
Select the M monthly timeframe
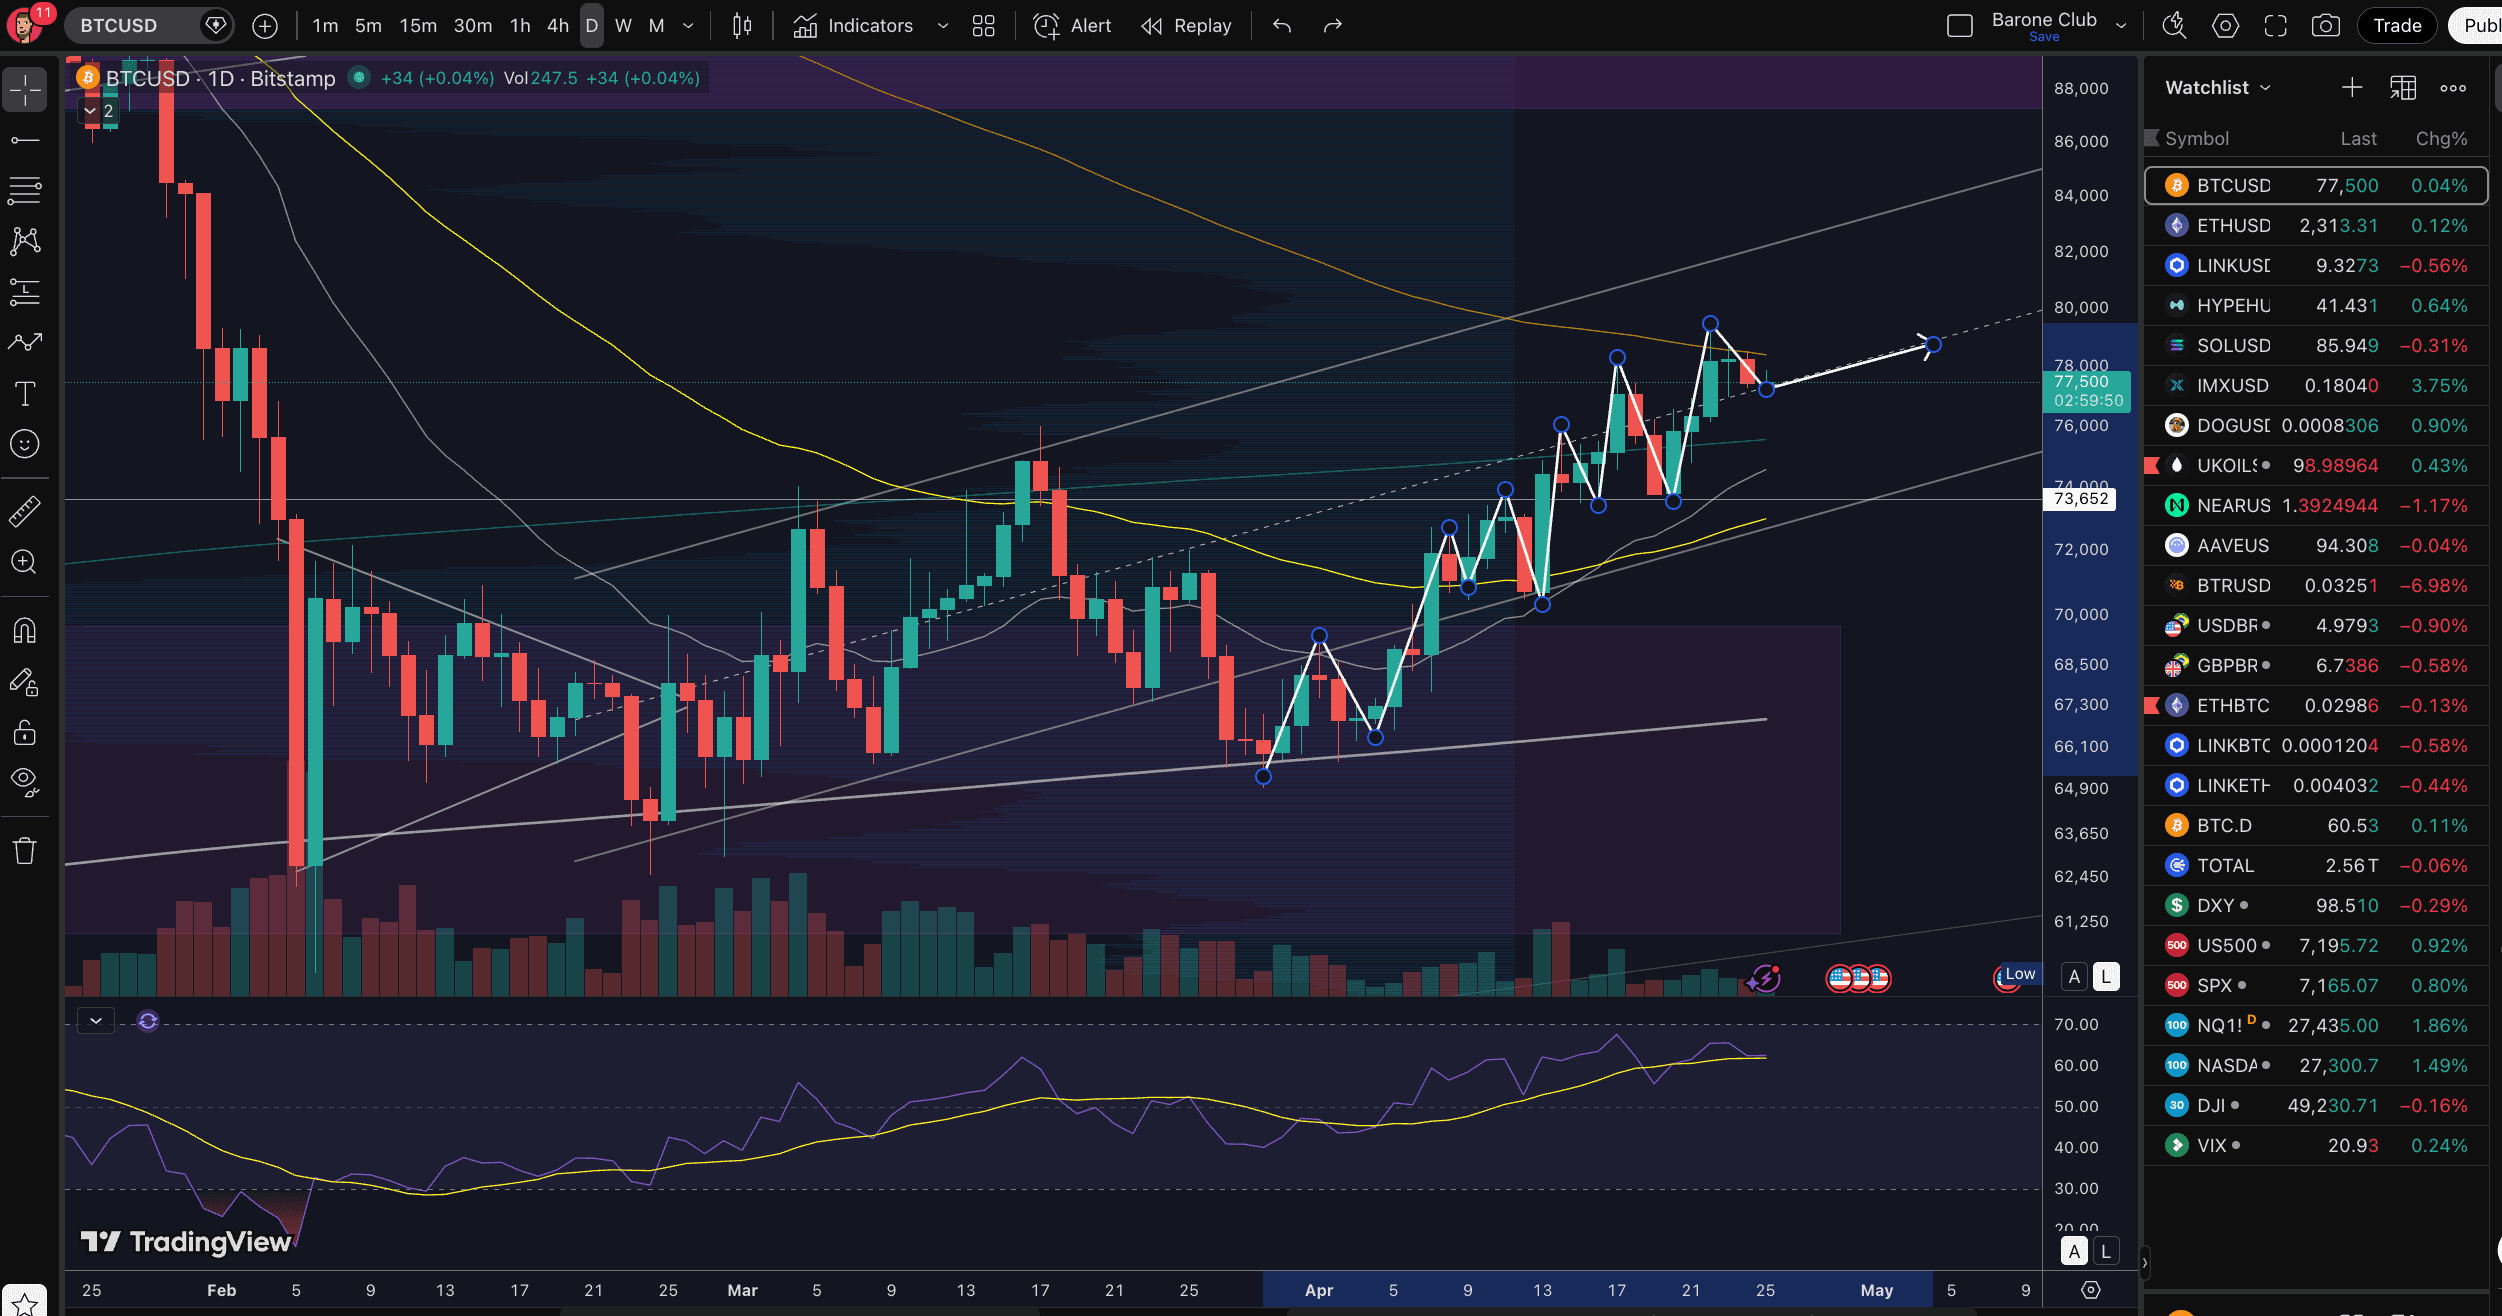pos(656,26)
